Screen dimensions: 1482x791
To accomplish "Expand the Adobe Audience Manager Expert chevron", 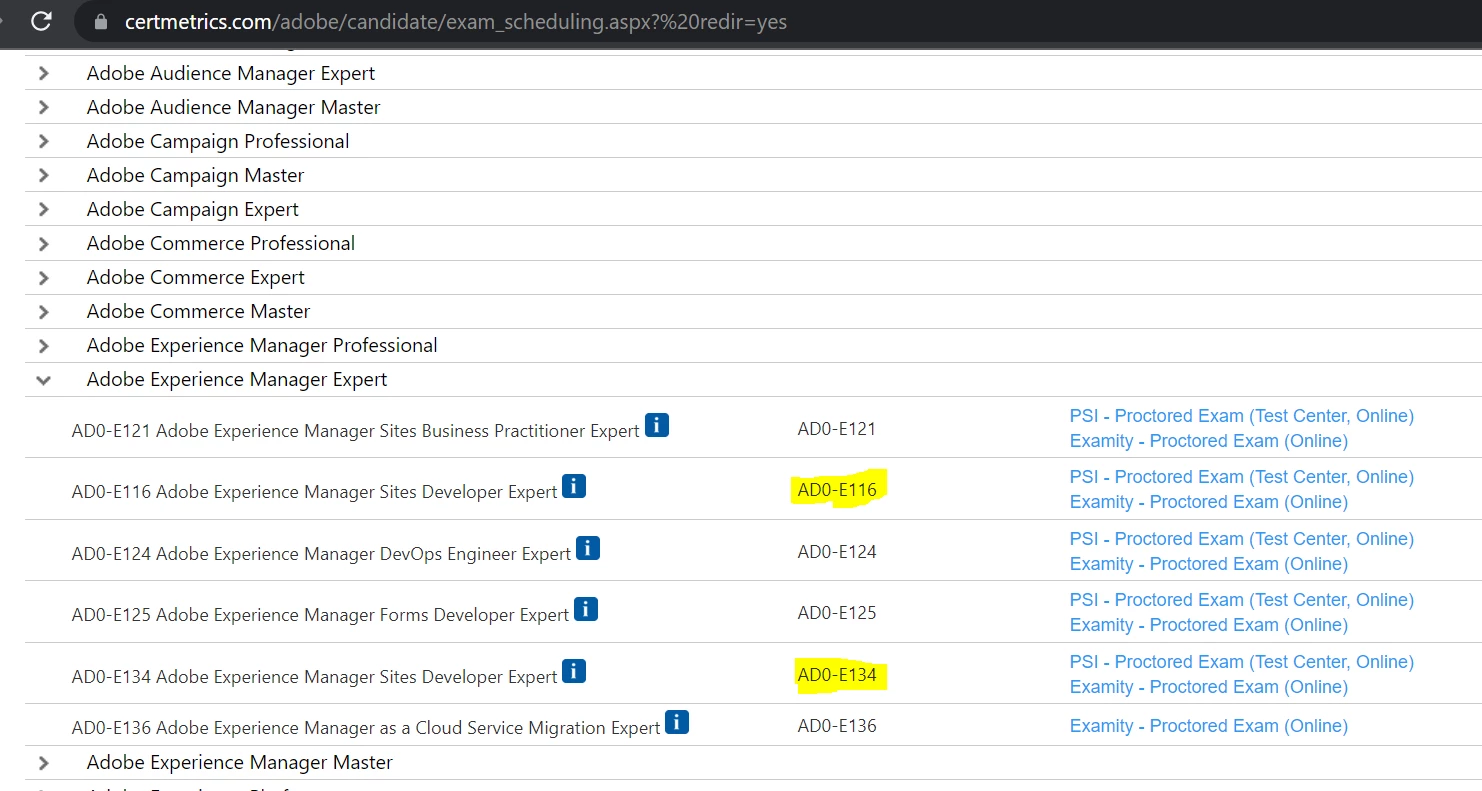I will coord(43,73).
